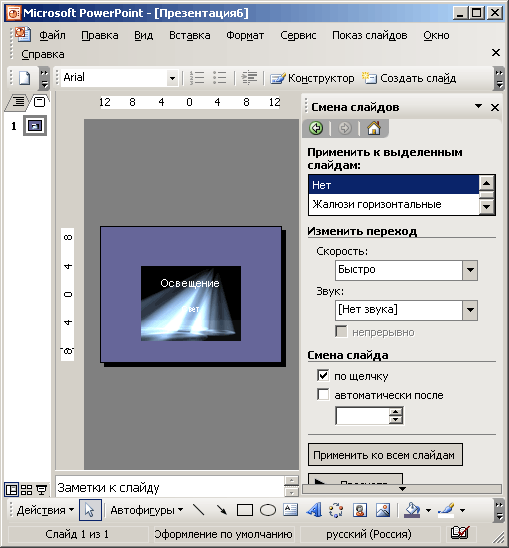509x548 pixels.
Task: Open the Формат menu
Action: coord(245,35)
